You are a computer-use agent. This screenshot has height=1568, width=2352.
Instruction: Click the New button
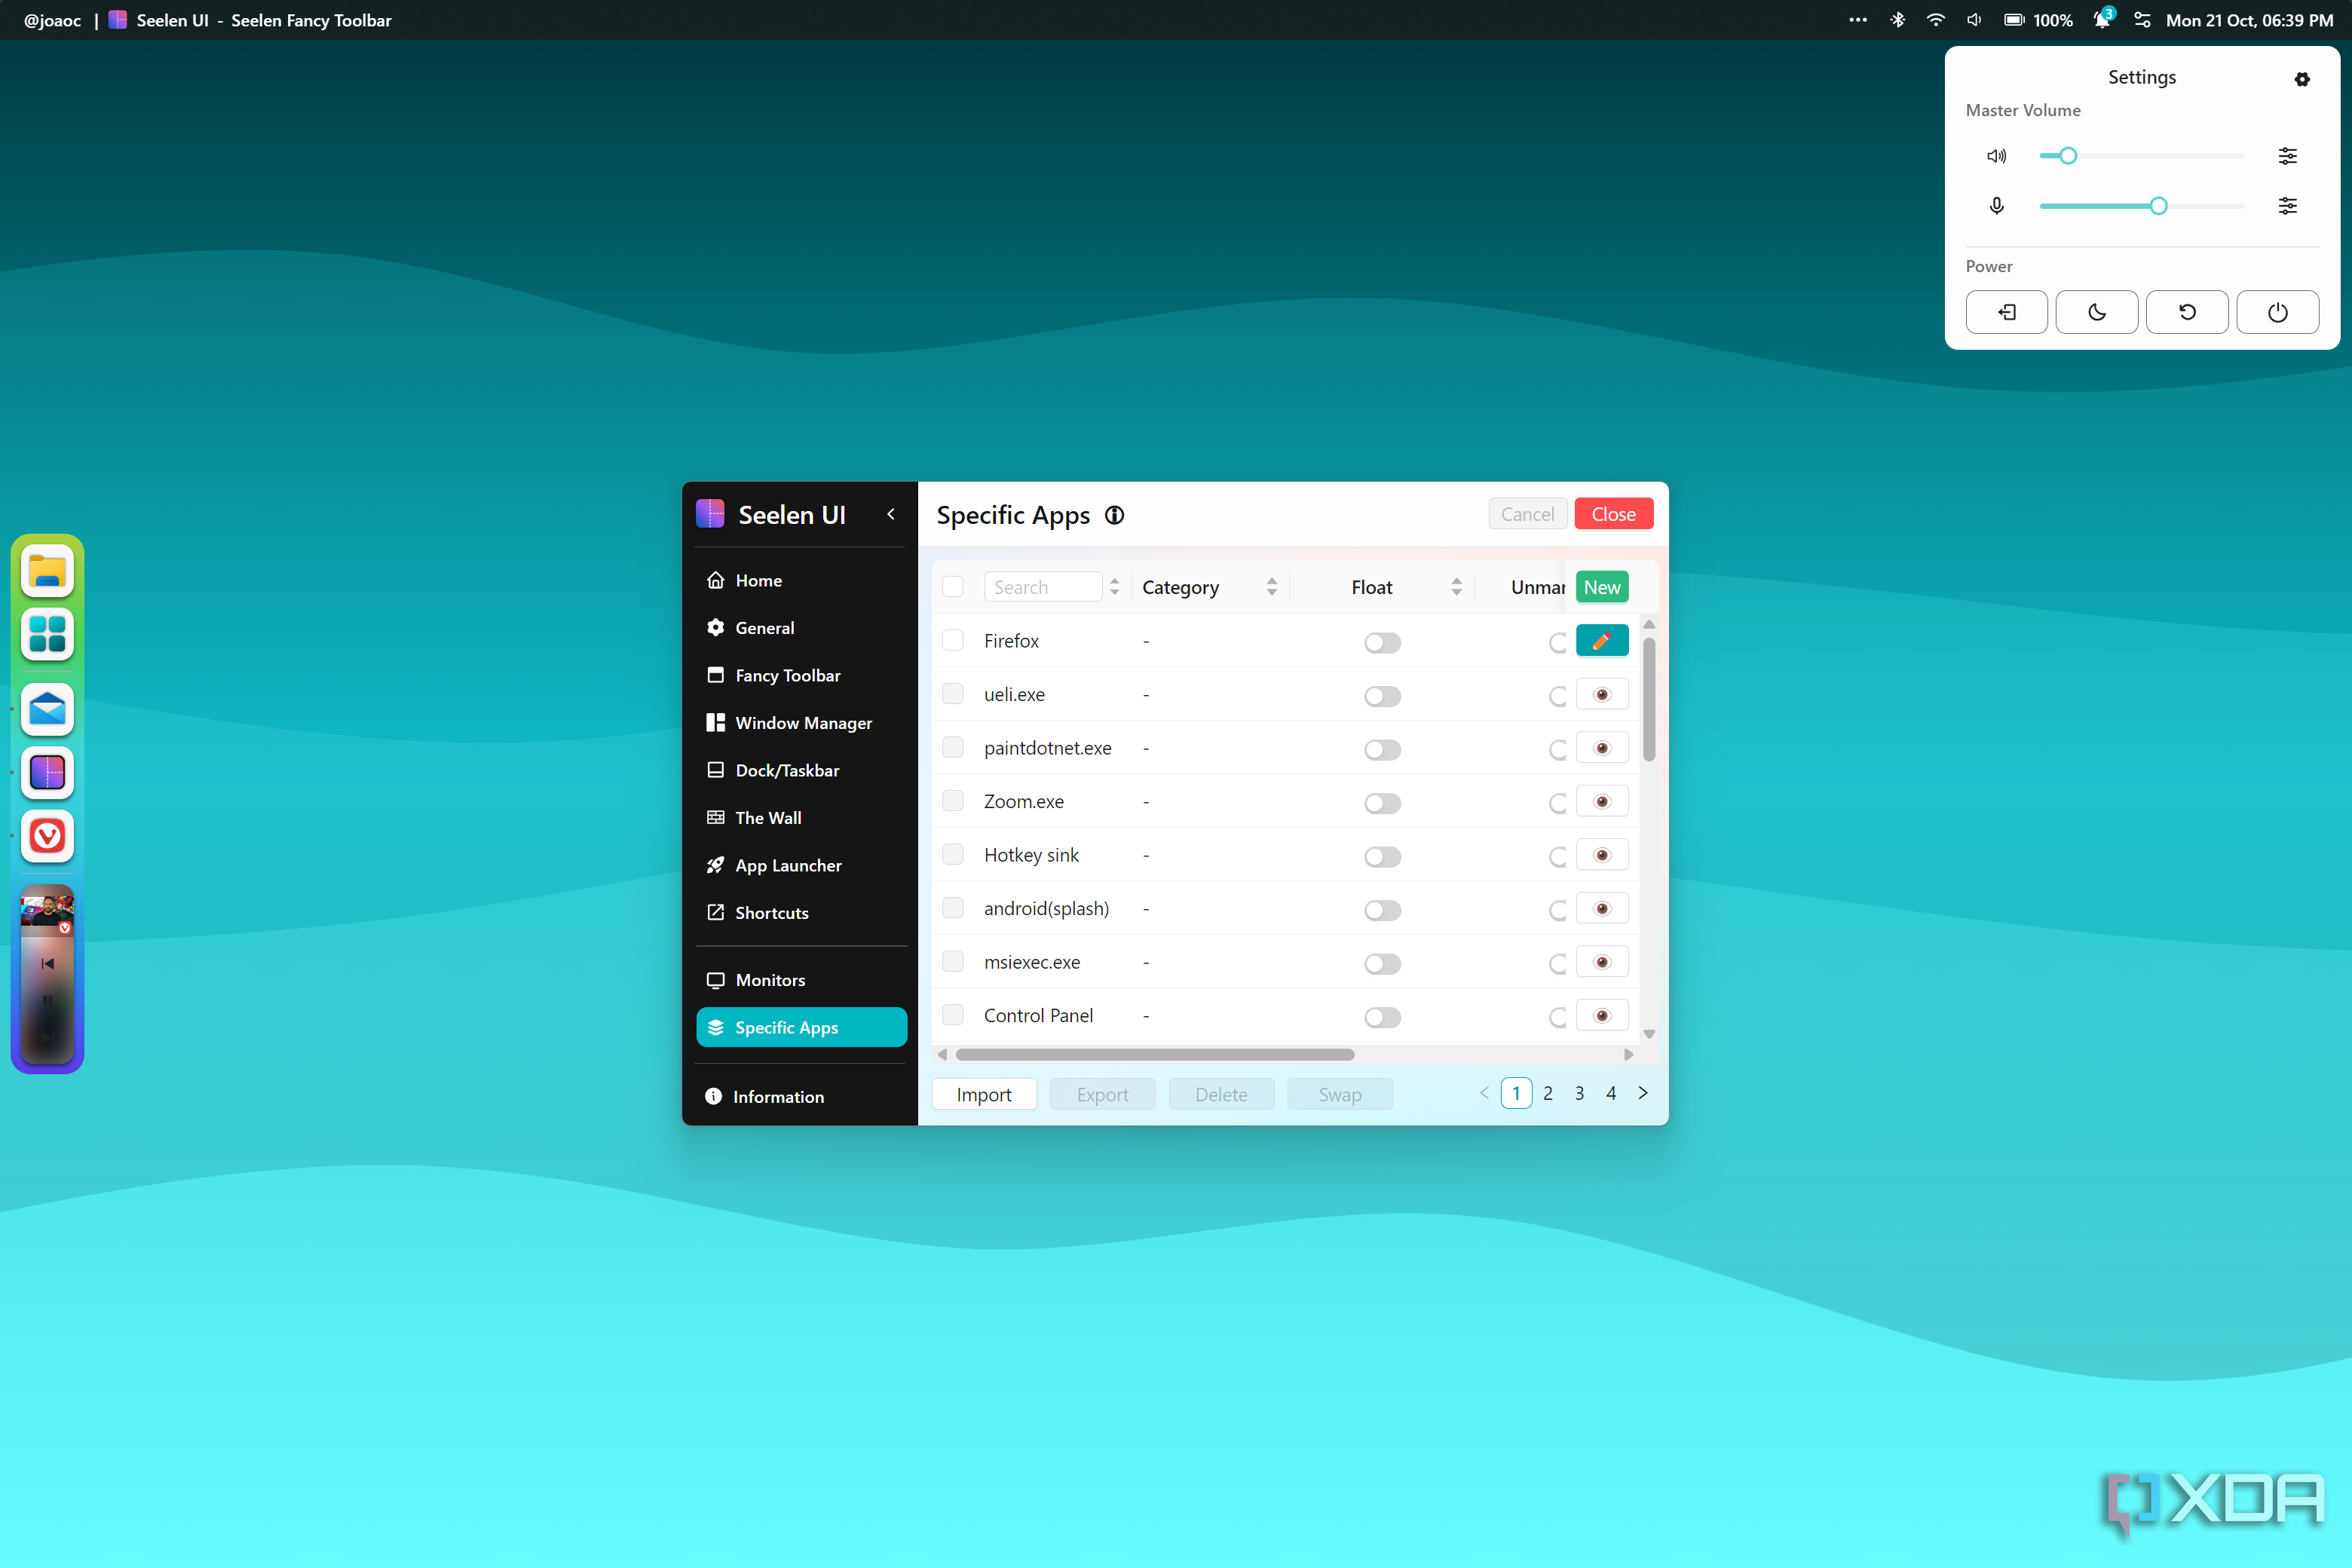1601,587
